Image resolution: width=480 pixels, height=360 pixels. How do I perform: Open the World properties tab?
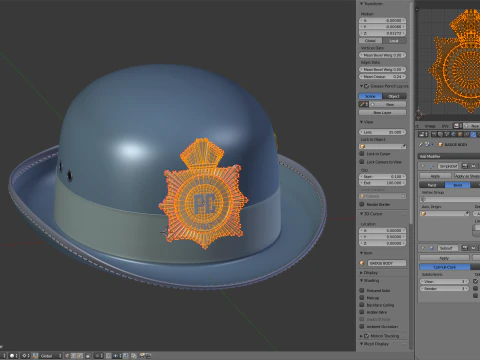click(x=453, y=134)
